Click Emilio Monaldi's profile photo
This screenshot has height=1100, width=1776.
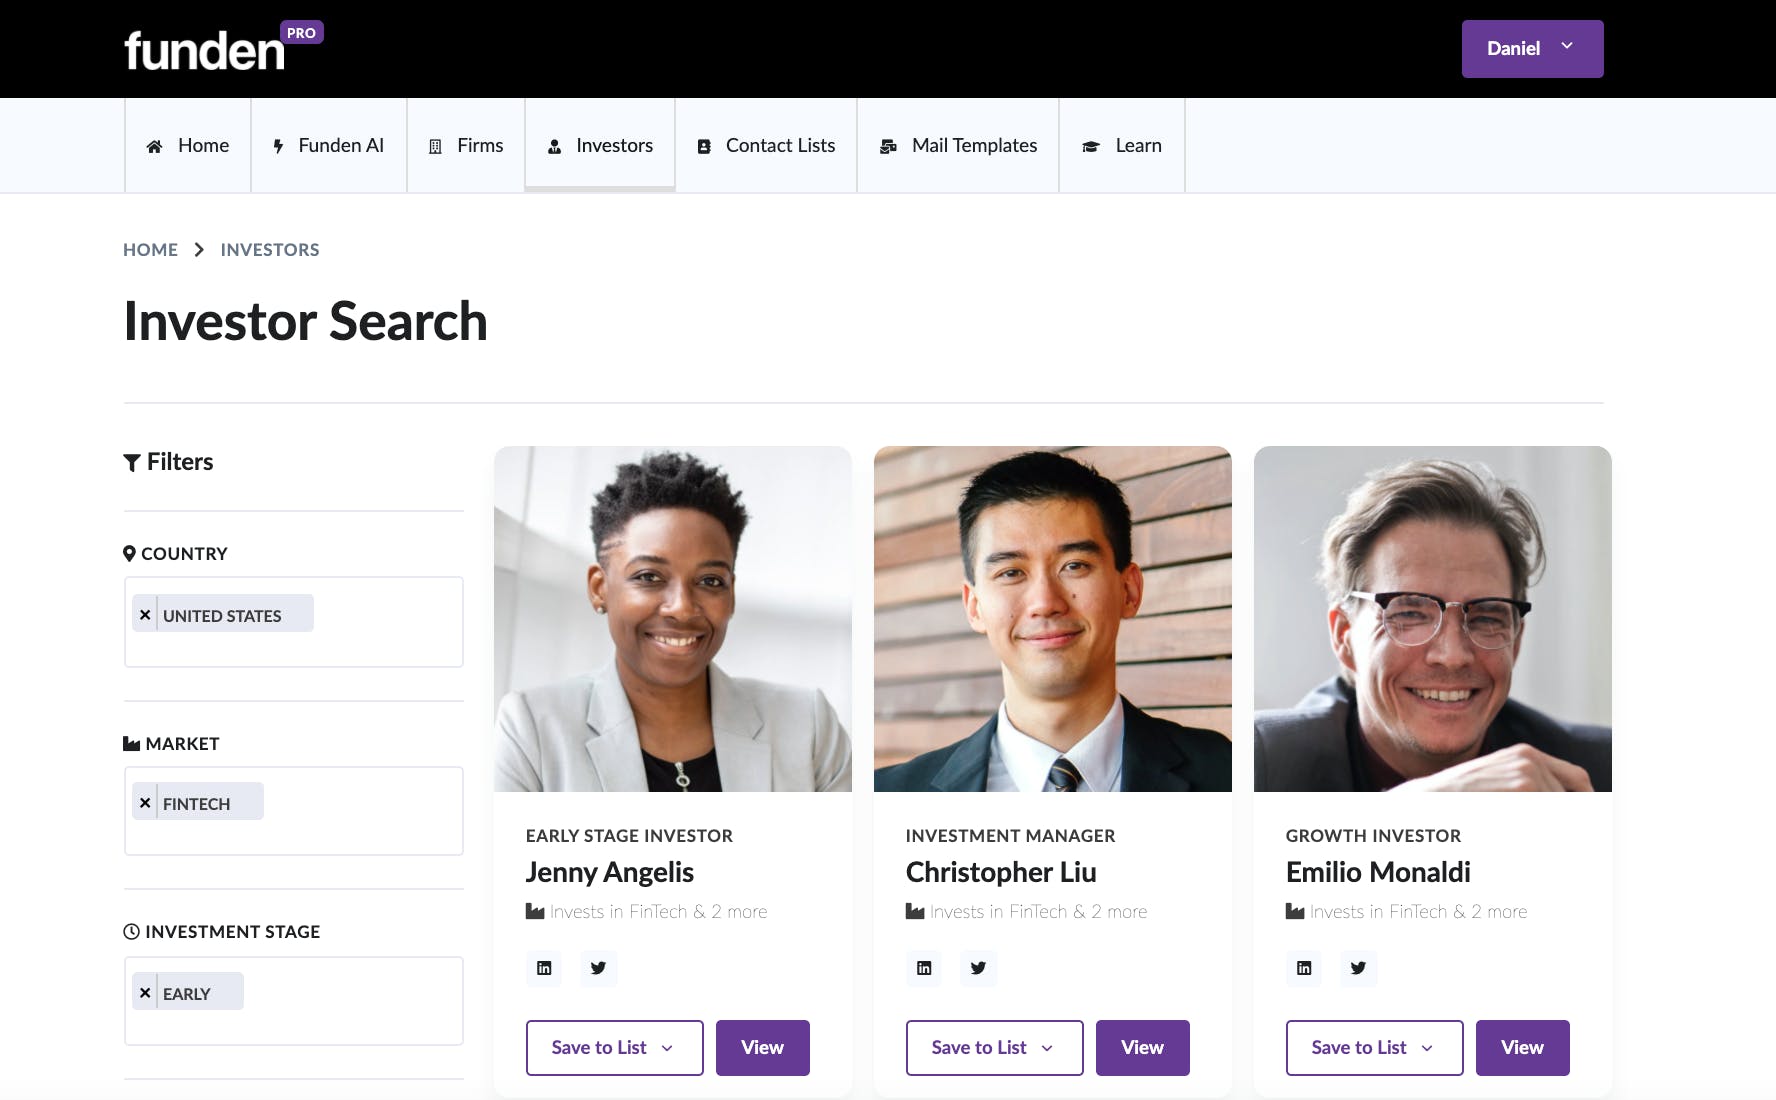[1432, 619]
